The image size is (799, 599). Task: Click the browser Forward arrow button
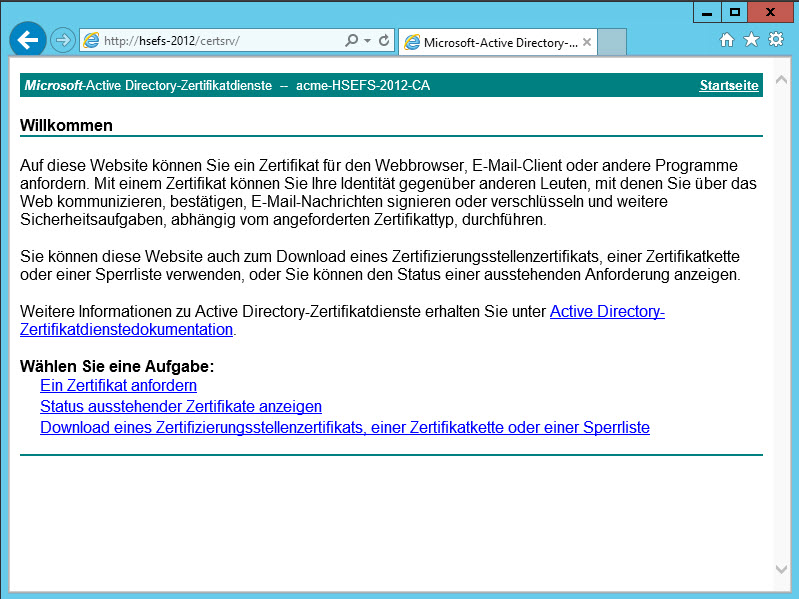[63, 40]
